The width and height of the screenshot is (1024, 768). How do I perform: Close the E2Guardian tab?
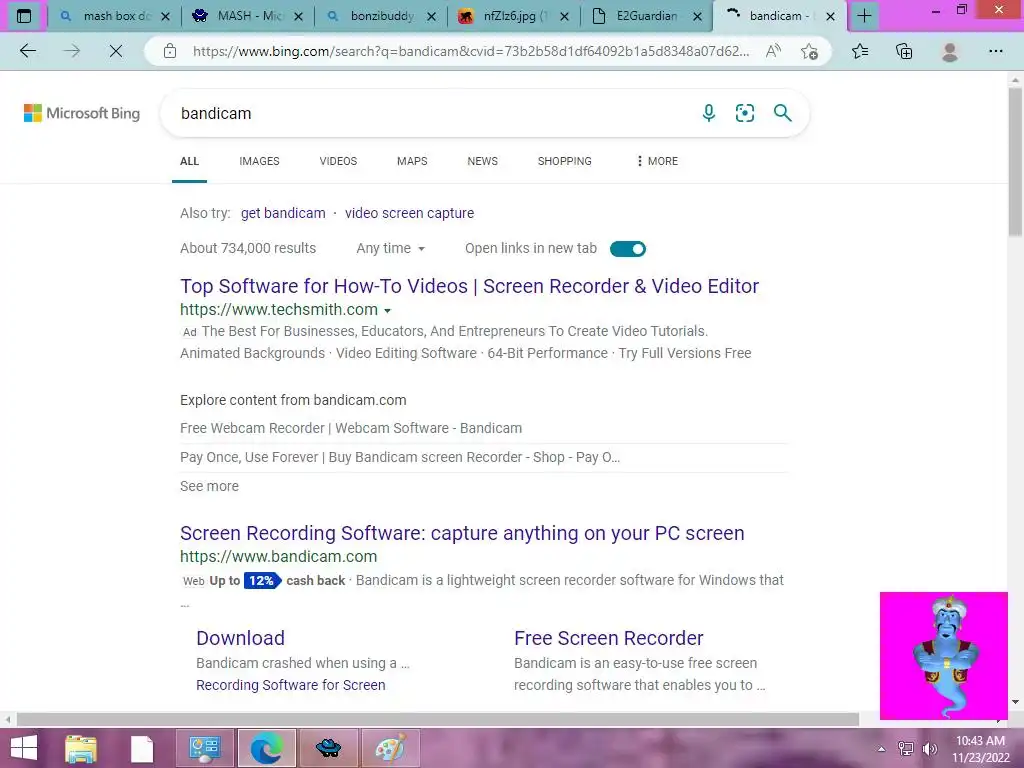tap(697, 16)
